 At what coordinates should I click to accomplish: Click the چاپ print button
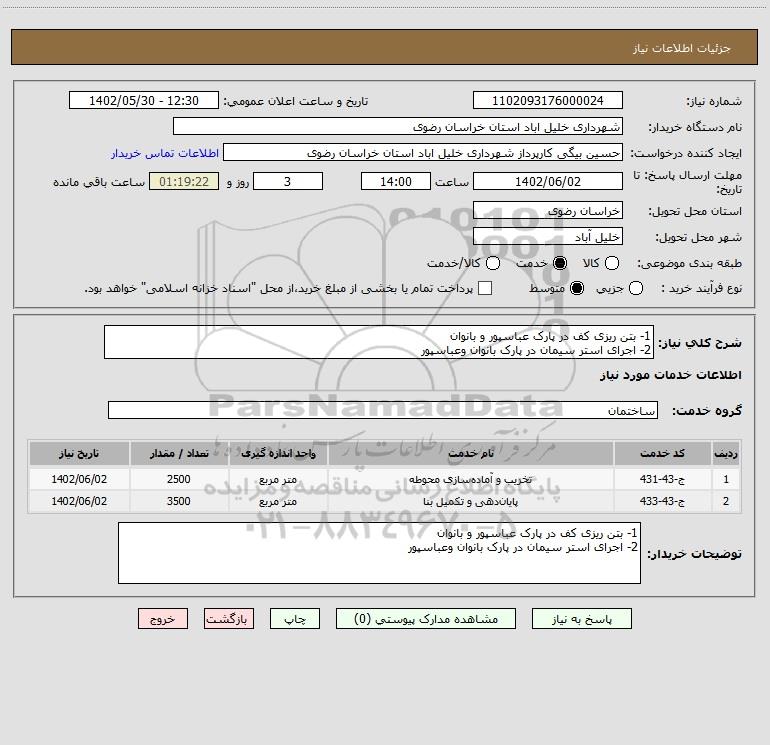295,619
